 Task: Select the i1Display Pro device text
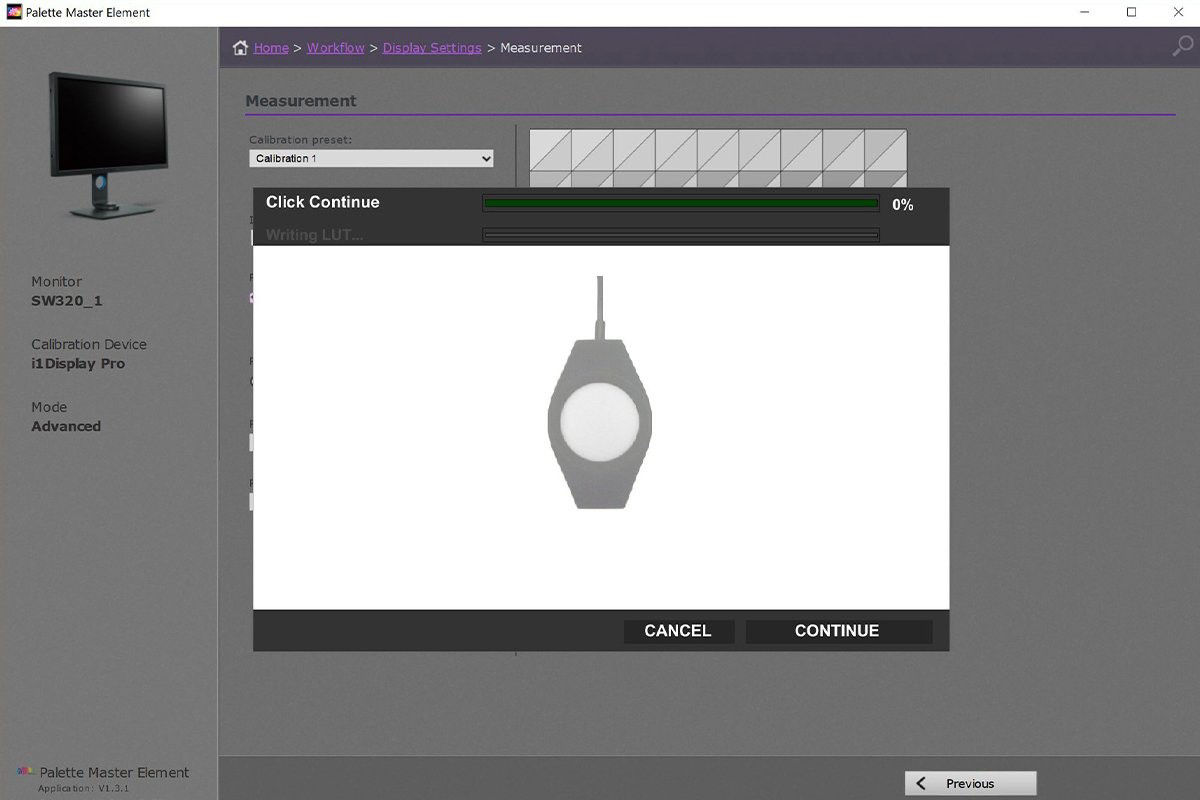pyautogui.click(x=78, y=364)
